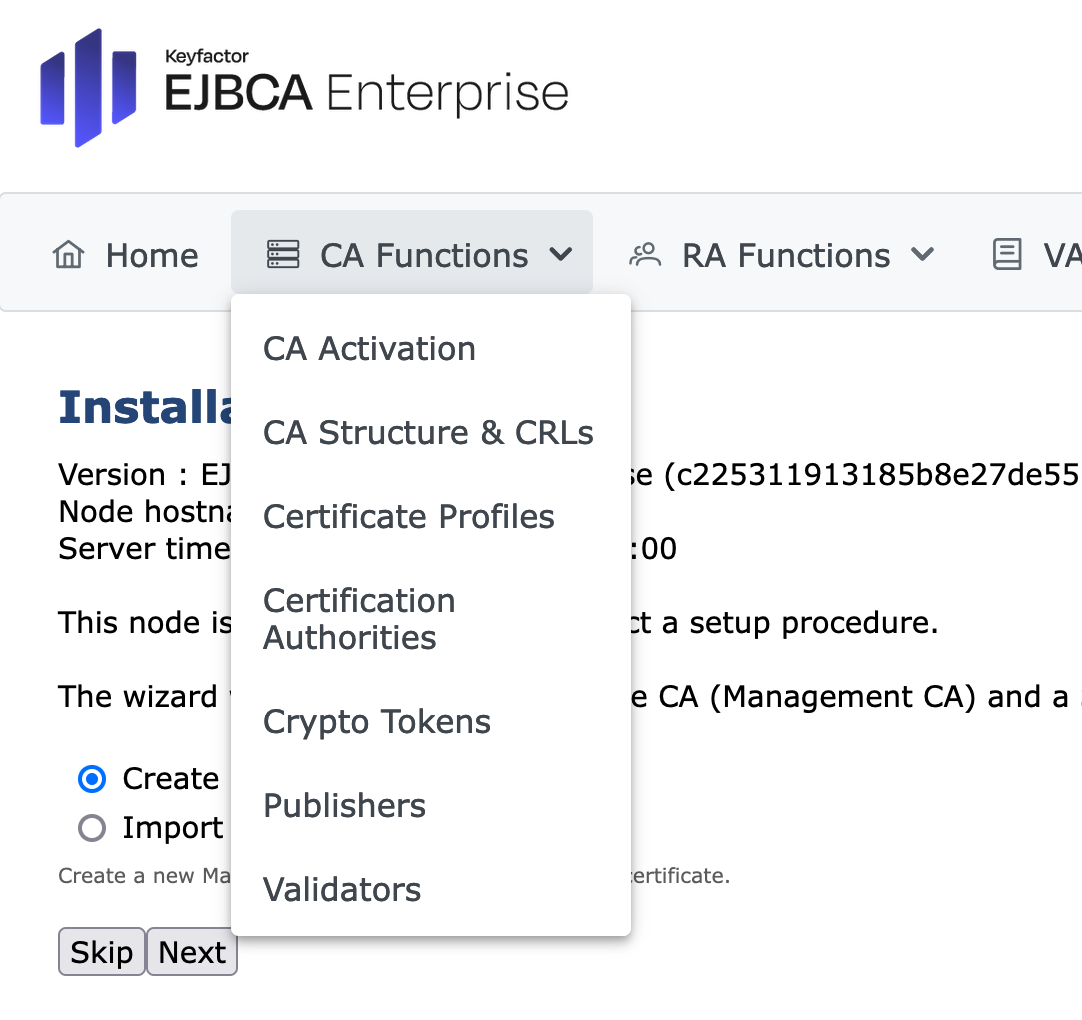This screenshot has width=1082, height=1020.
Task: Select the Import radio button
Action: pyautogui.click(x=92, y=828)
